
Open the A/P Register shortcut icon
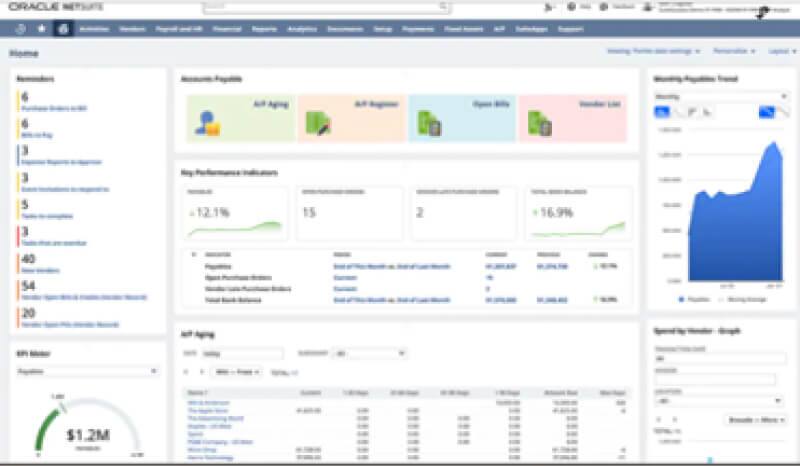(x=318, y=124)
